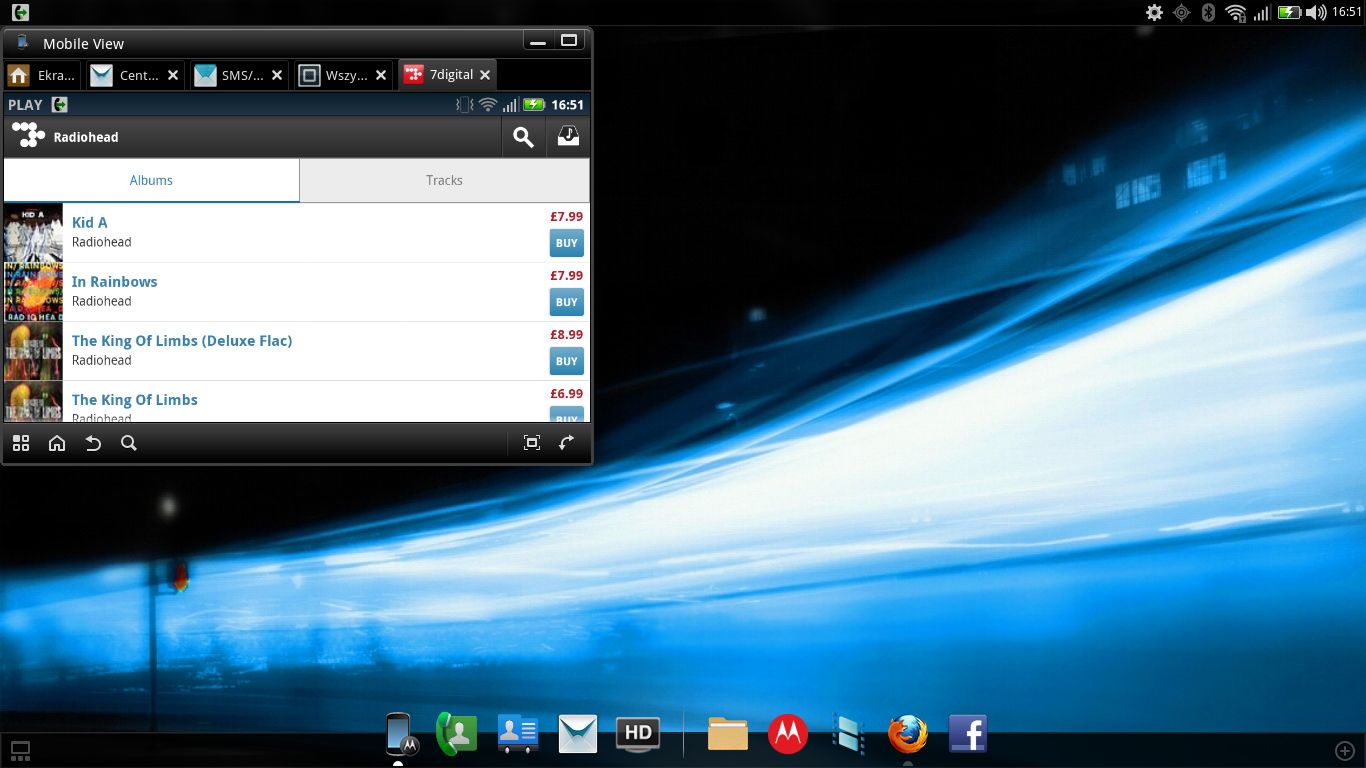Tap the 7digital logo next to Radiohead
1366x768 pixels.
coord(28,136)
